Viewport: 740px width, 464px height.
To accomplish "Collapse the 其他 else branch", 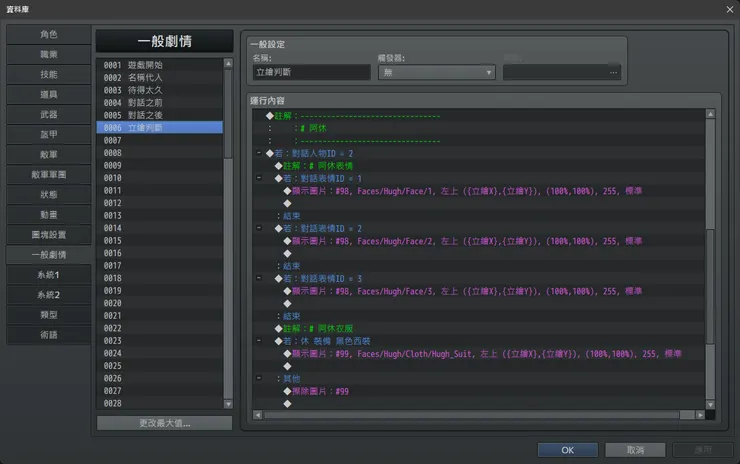I will click(x=259, y=378).
